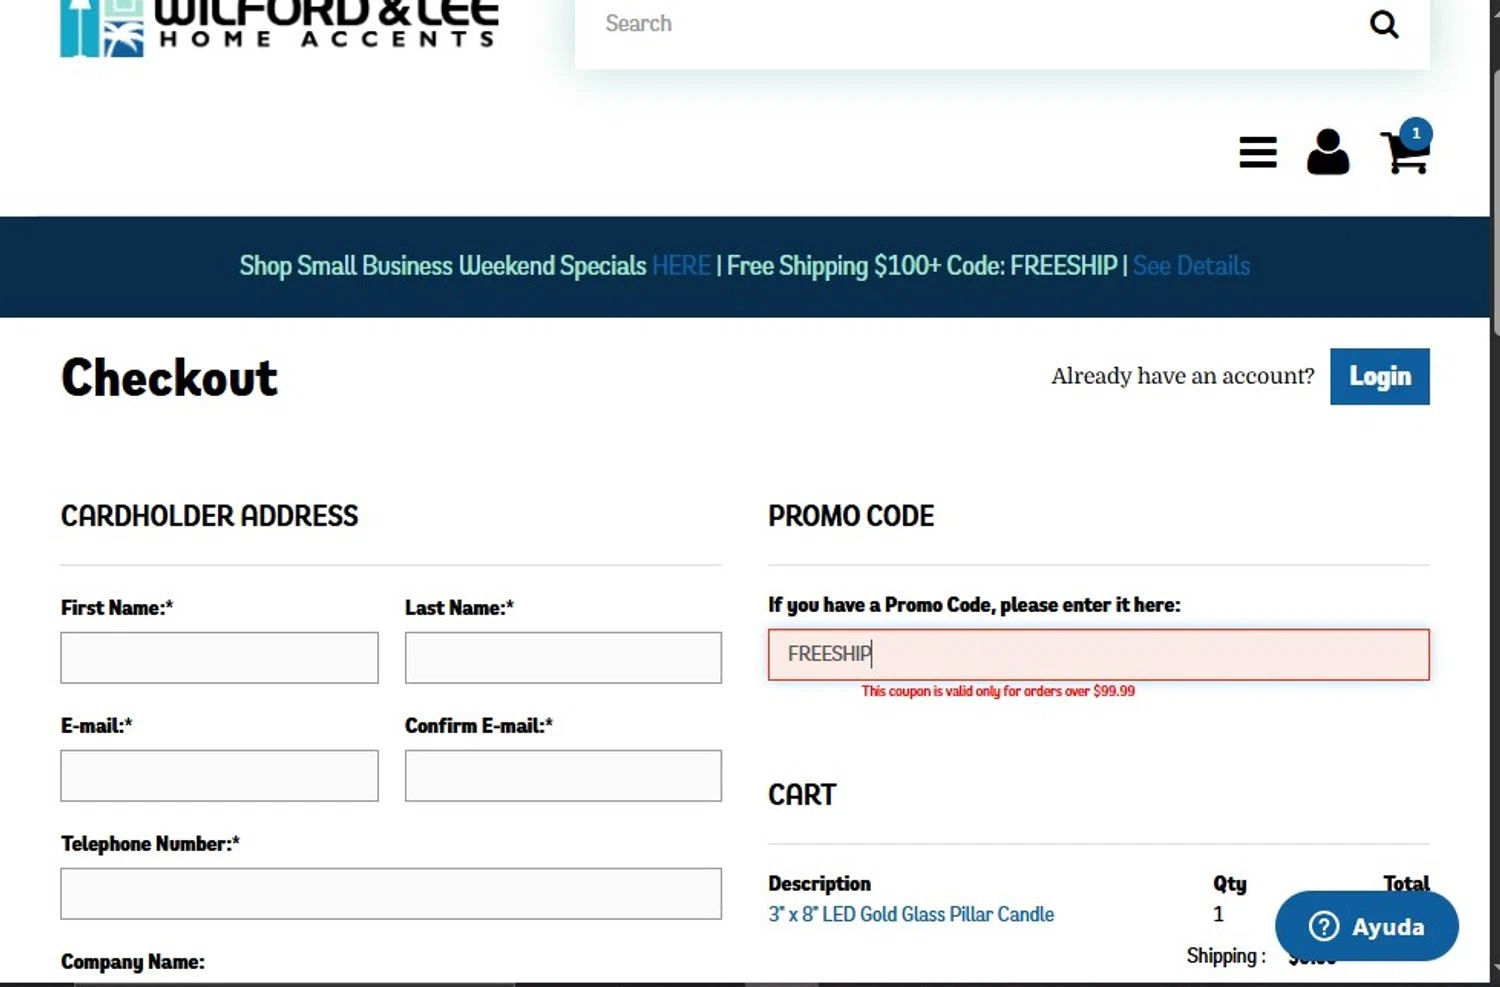Click the Promo Code field with FREESHIP
Screen dimensions: 1500x987
point(1099,655)
